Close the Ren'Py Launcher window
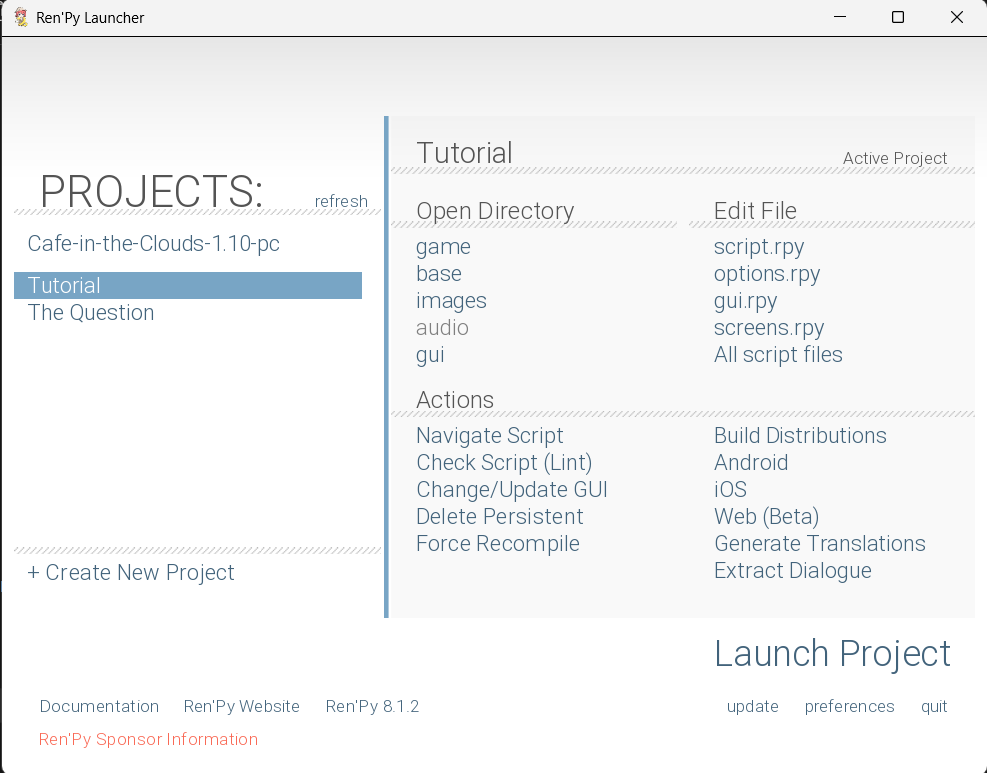 [957, 17]
